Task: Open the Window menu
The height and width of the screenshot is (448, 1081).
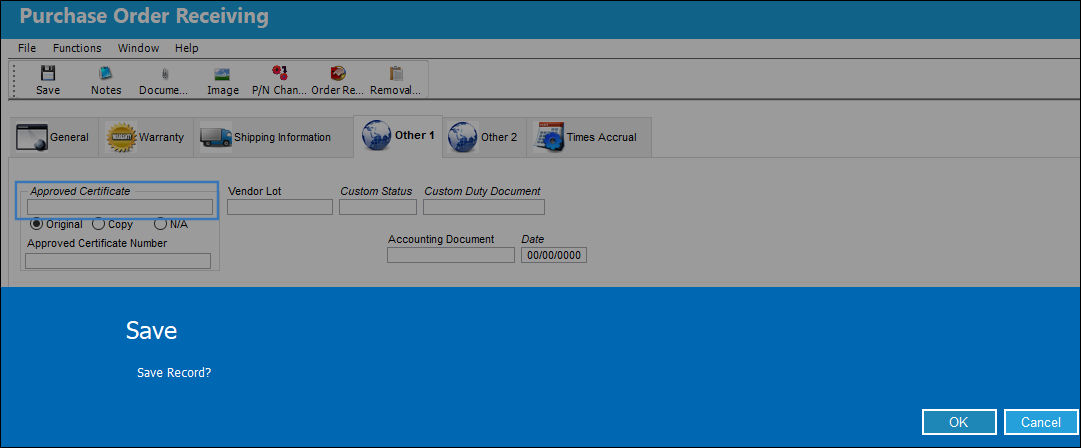Action: (138, 48)
